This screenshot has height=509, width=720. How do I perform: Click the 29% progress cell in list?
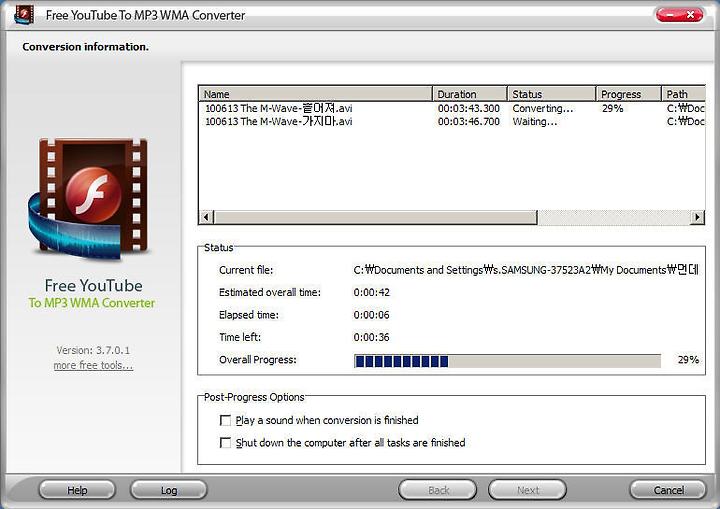click(613, 108)
